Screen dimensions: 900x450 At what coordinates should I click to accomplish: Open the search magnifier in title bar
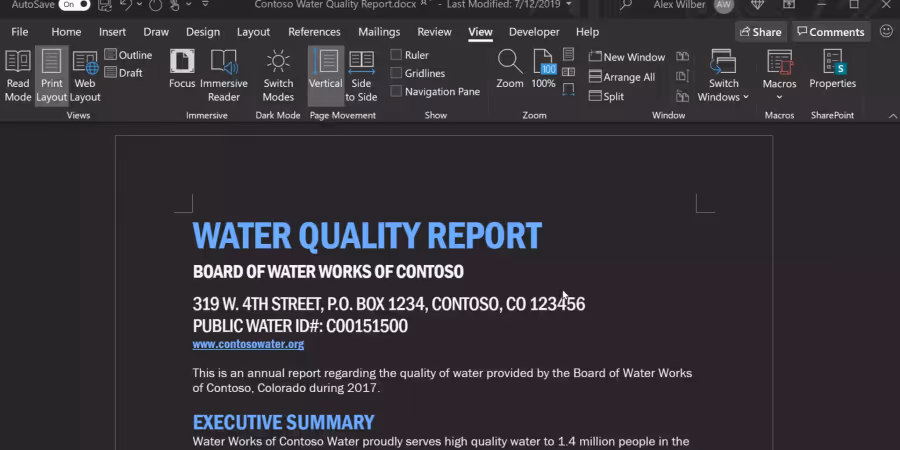[626, 5]
